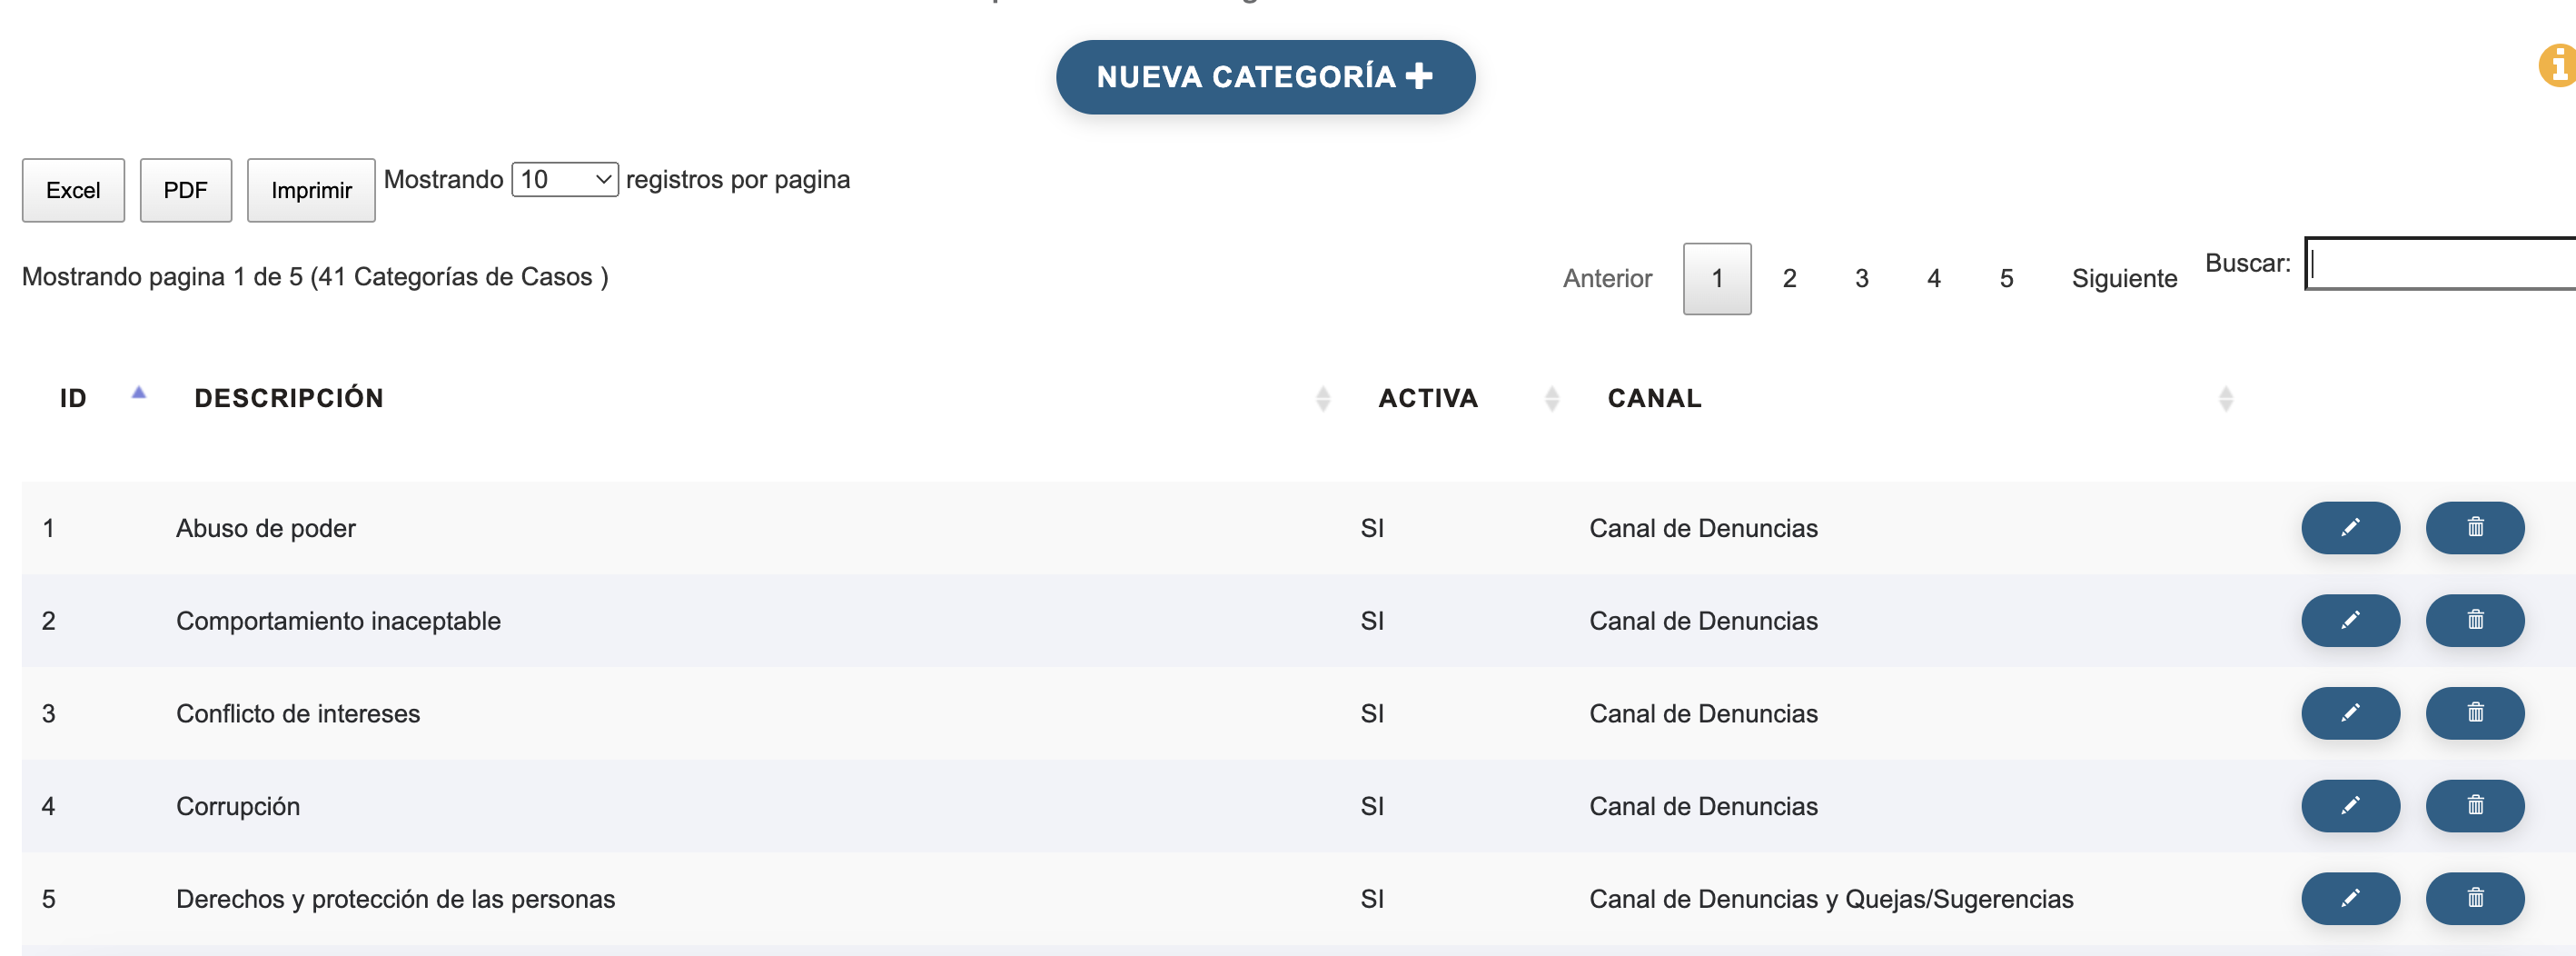Toggle sorting on the ACTIVA column
This screenshot has height=956, width=2576.
pyautogui.click(x=1551, y=397)
